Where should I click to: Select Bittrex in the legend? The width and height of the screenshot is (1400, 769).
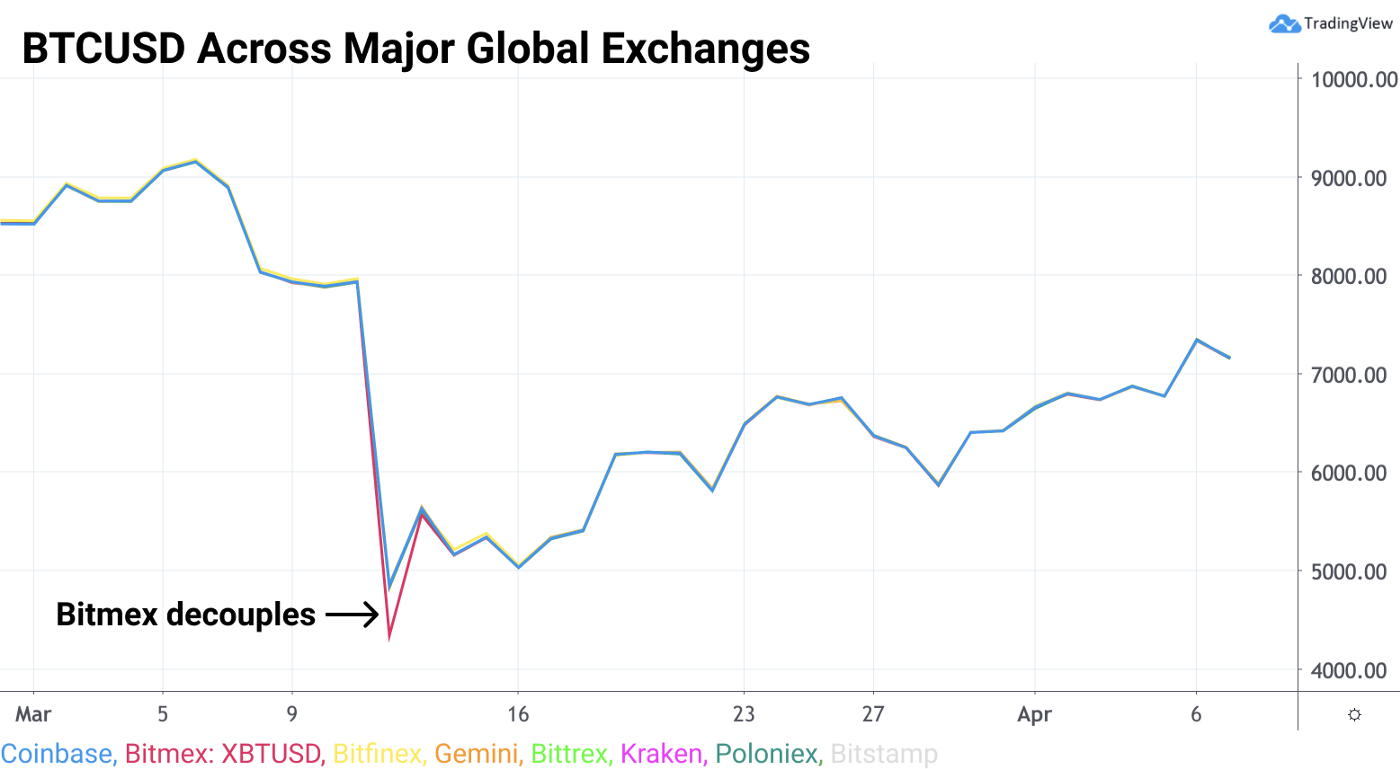click(571, 752)
